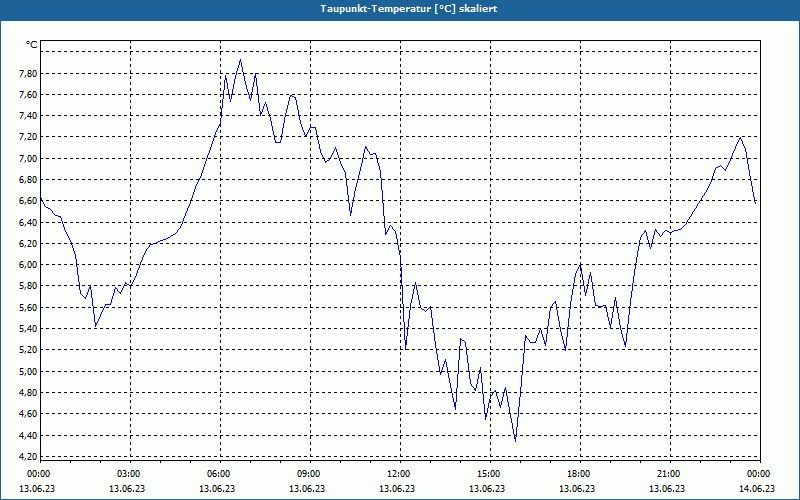Pick the 6,20 y-axis label
800x500 pixels.
tap(28, 244)
